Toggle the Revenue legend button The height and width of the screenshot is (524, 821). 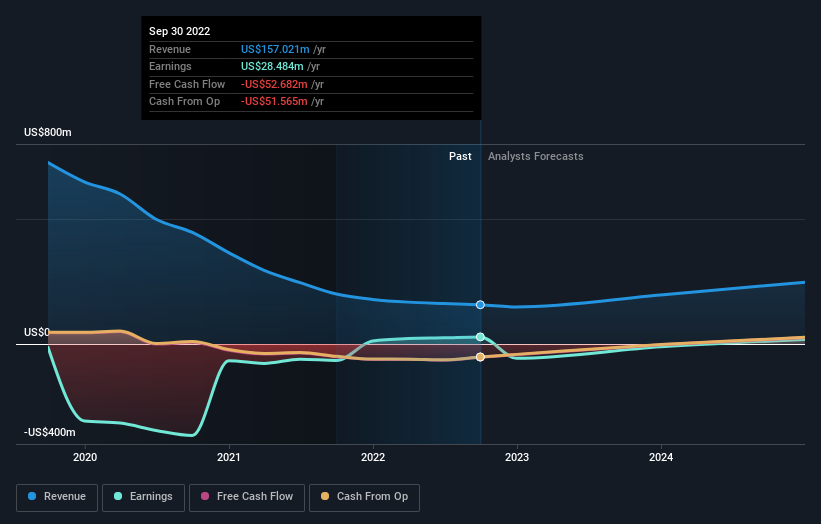(57, 497)
